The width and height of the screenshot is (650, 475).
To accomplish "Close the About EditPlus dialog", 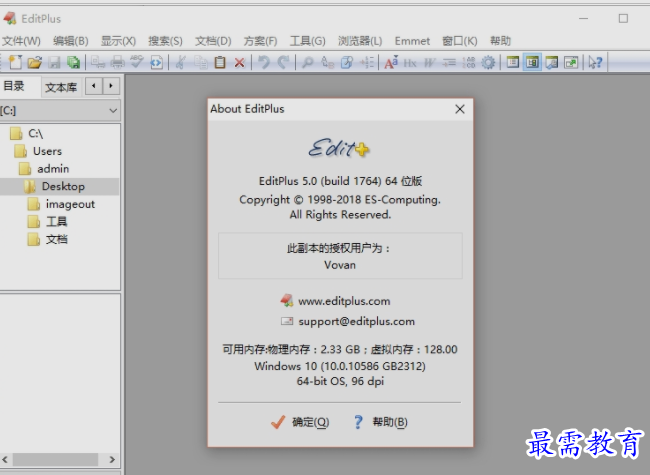I will (x=460, y=109).
